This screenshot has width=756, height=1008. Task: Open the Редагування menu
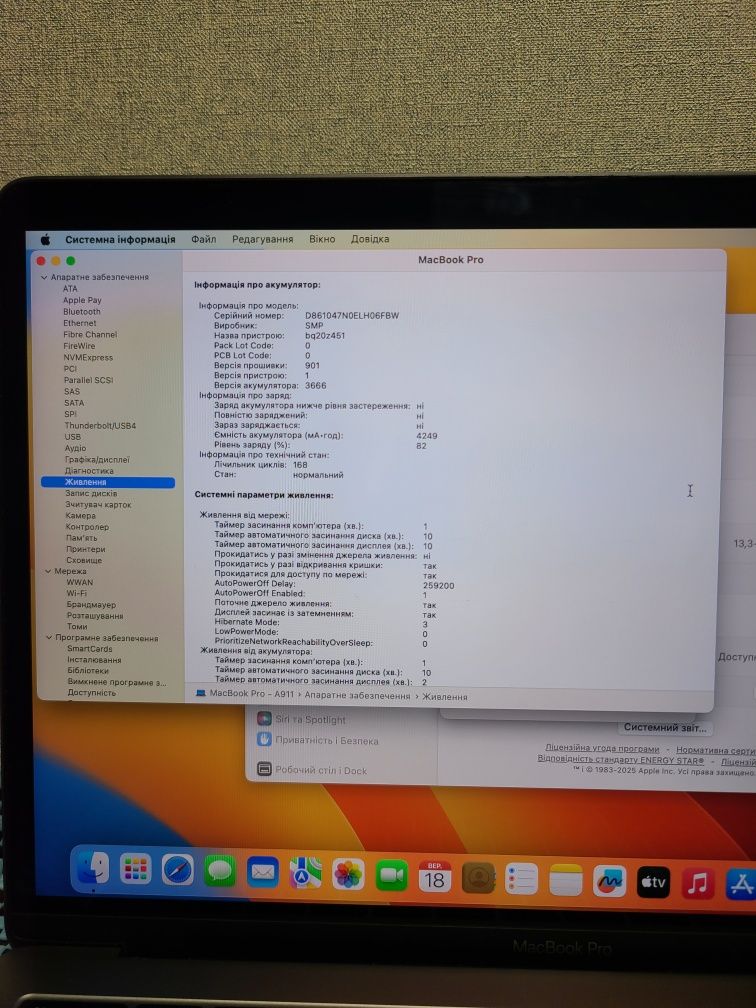pos(262,239)
